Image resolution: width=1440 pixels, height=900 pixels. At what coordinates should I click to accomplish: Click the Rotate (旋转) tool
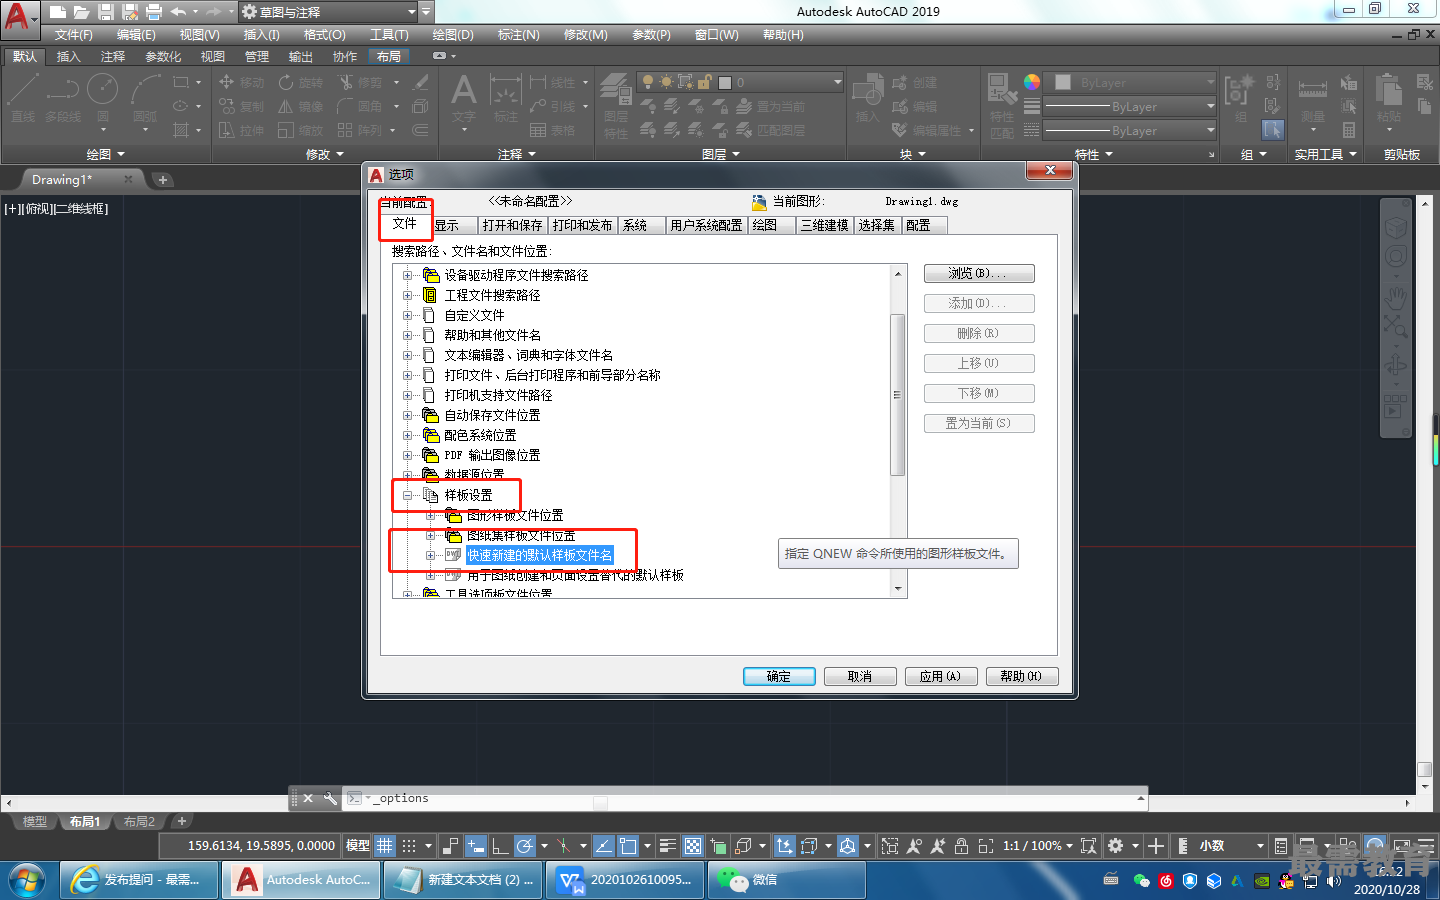pos(301,82)
